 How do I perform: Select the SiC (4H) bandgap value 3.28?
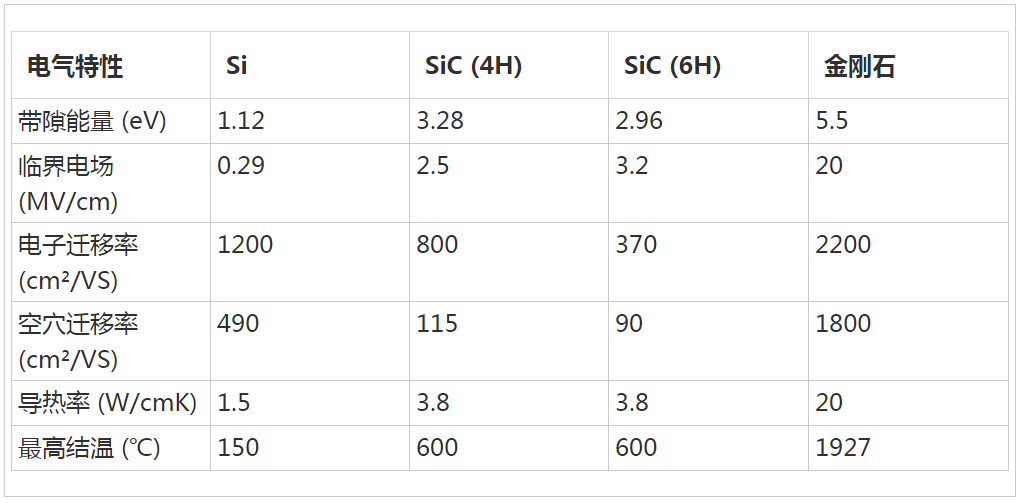point(440,121)
